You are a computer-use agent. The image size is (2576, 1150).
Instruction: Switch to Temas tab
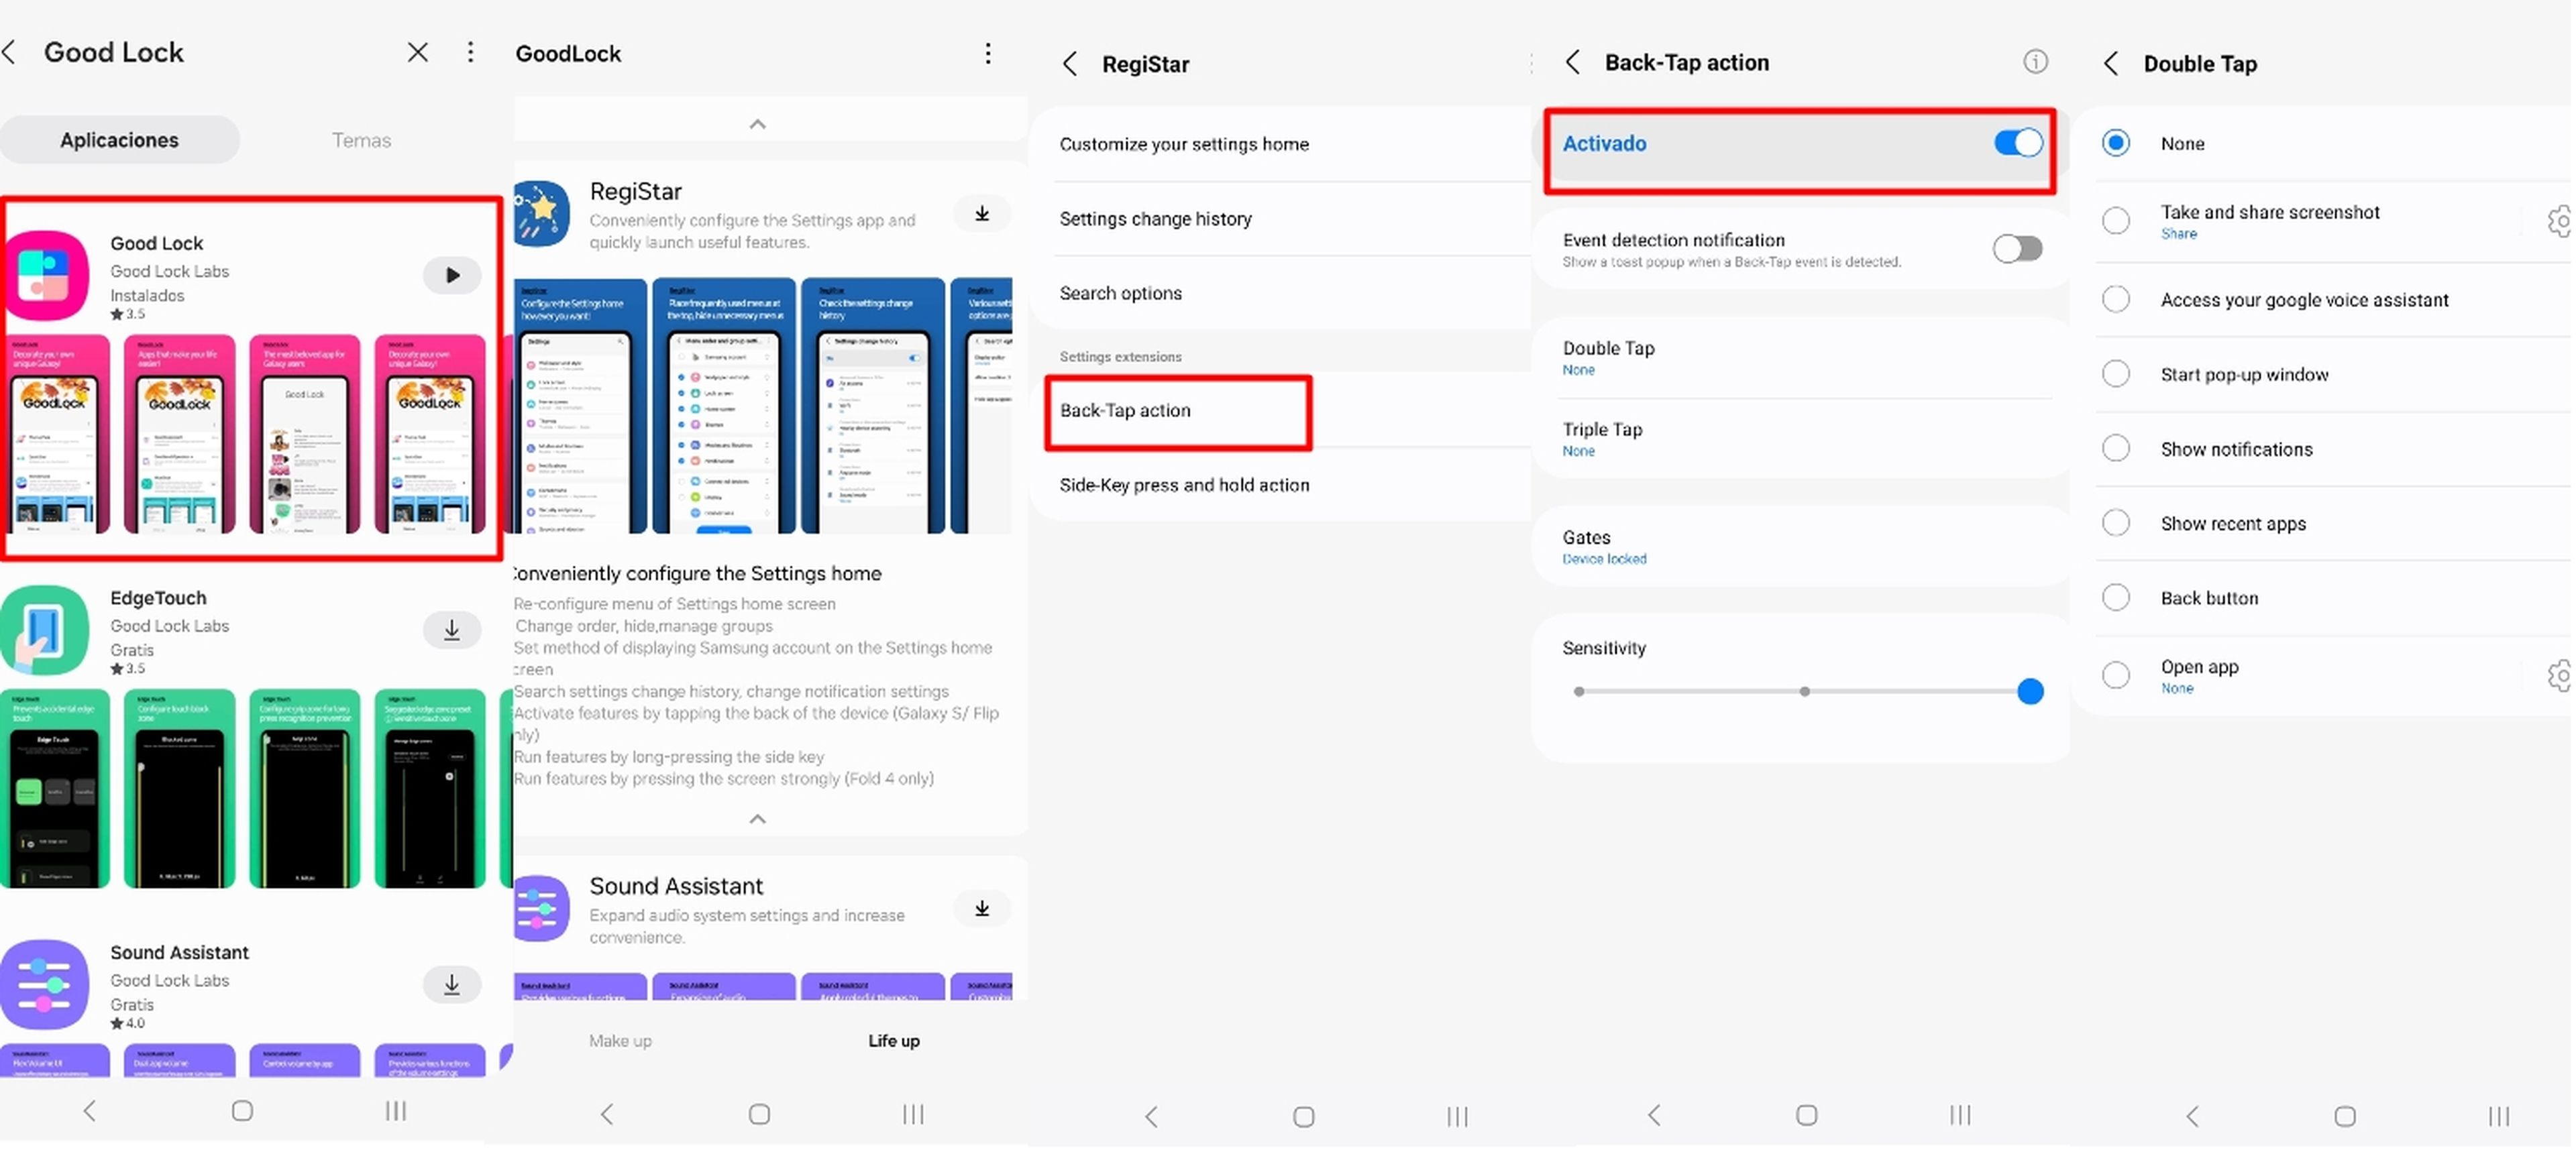point(361,140)
